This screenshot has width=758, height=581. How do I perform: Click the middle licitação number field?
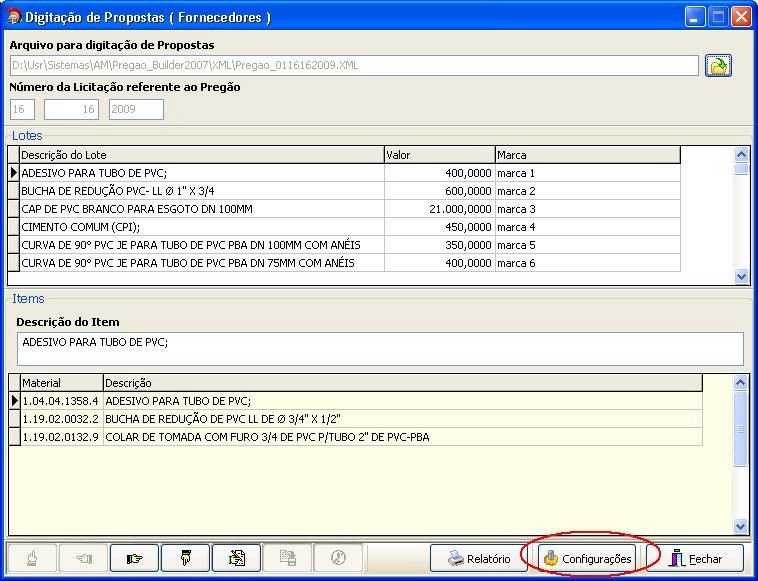(72, 109)
